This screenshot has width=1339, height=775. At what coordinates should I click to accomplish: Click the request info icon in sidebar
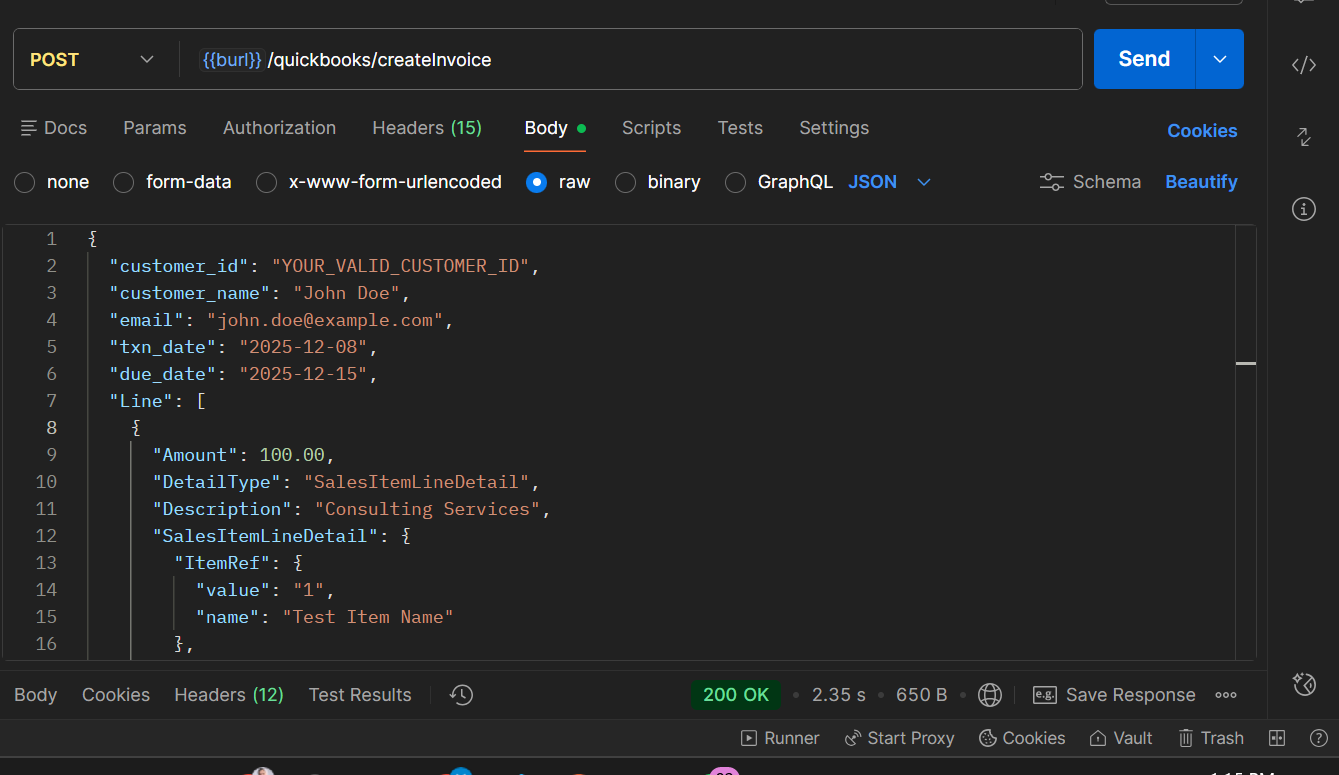[x=1303, y=209]
